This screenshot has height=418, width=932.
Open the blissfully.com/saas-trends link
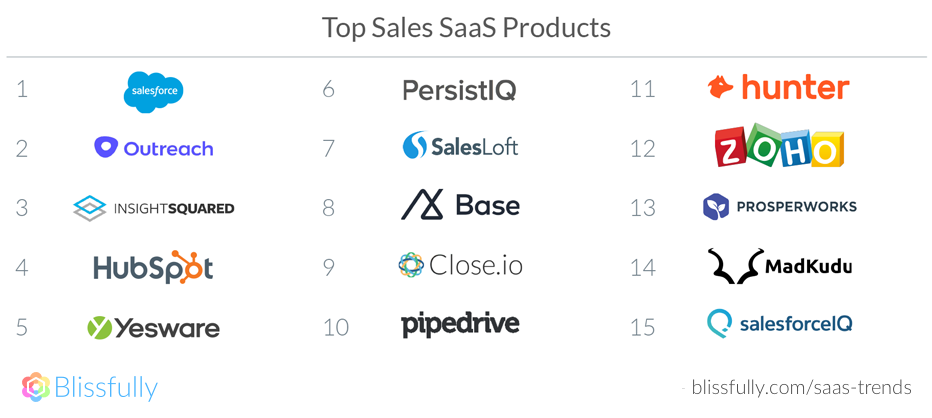click(801, 388)
